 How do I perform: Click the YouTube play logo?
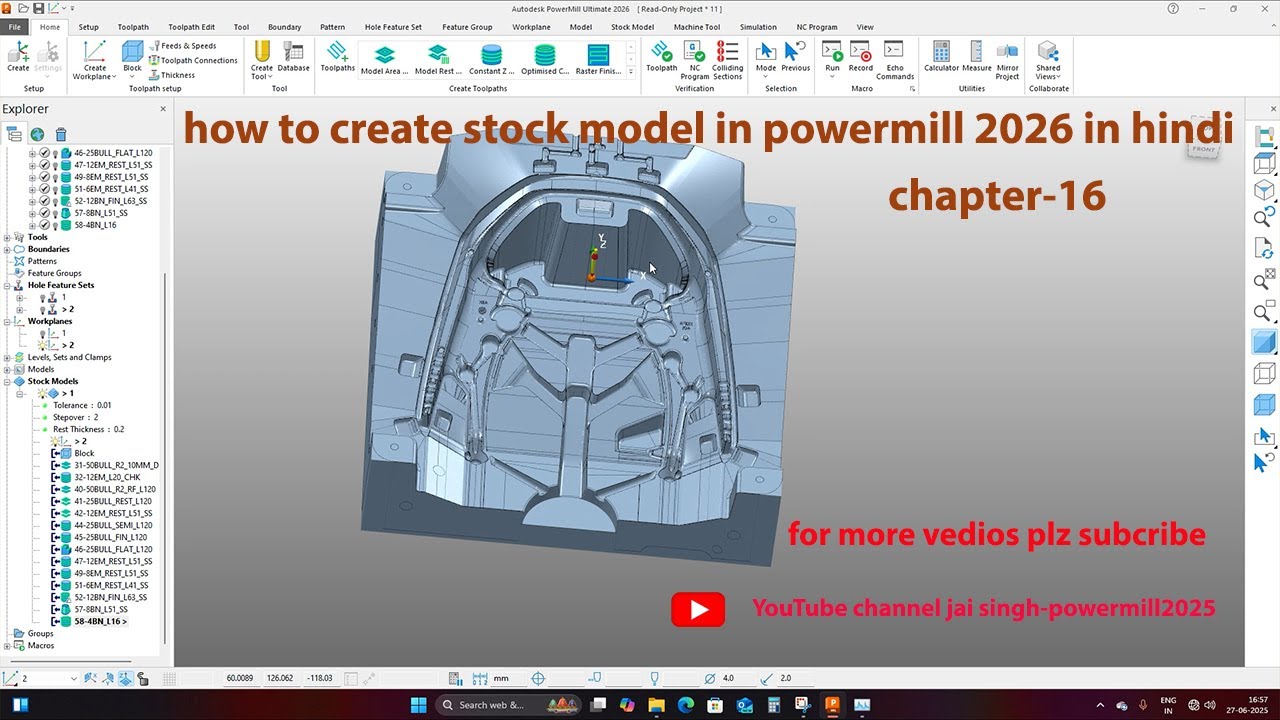coord(698,609)
